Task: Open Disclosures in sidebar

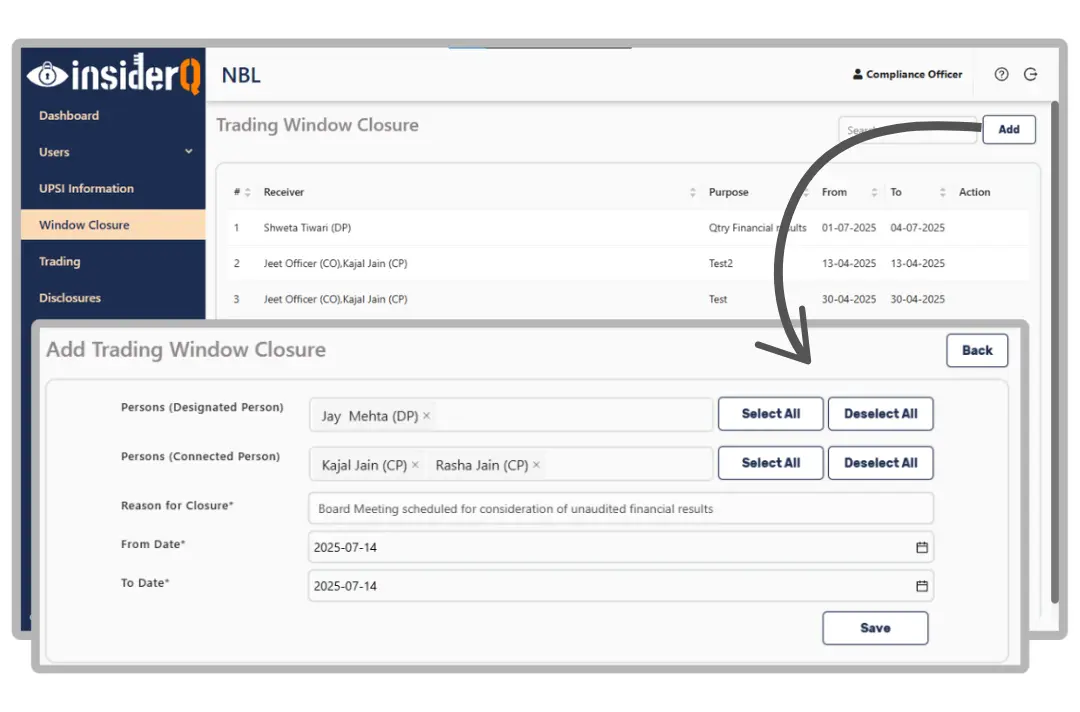Action: click(x=70, y=298)
